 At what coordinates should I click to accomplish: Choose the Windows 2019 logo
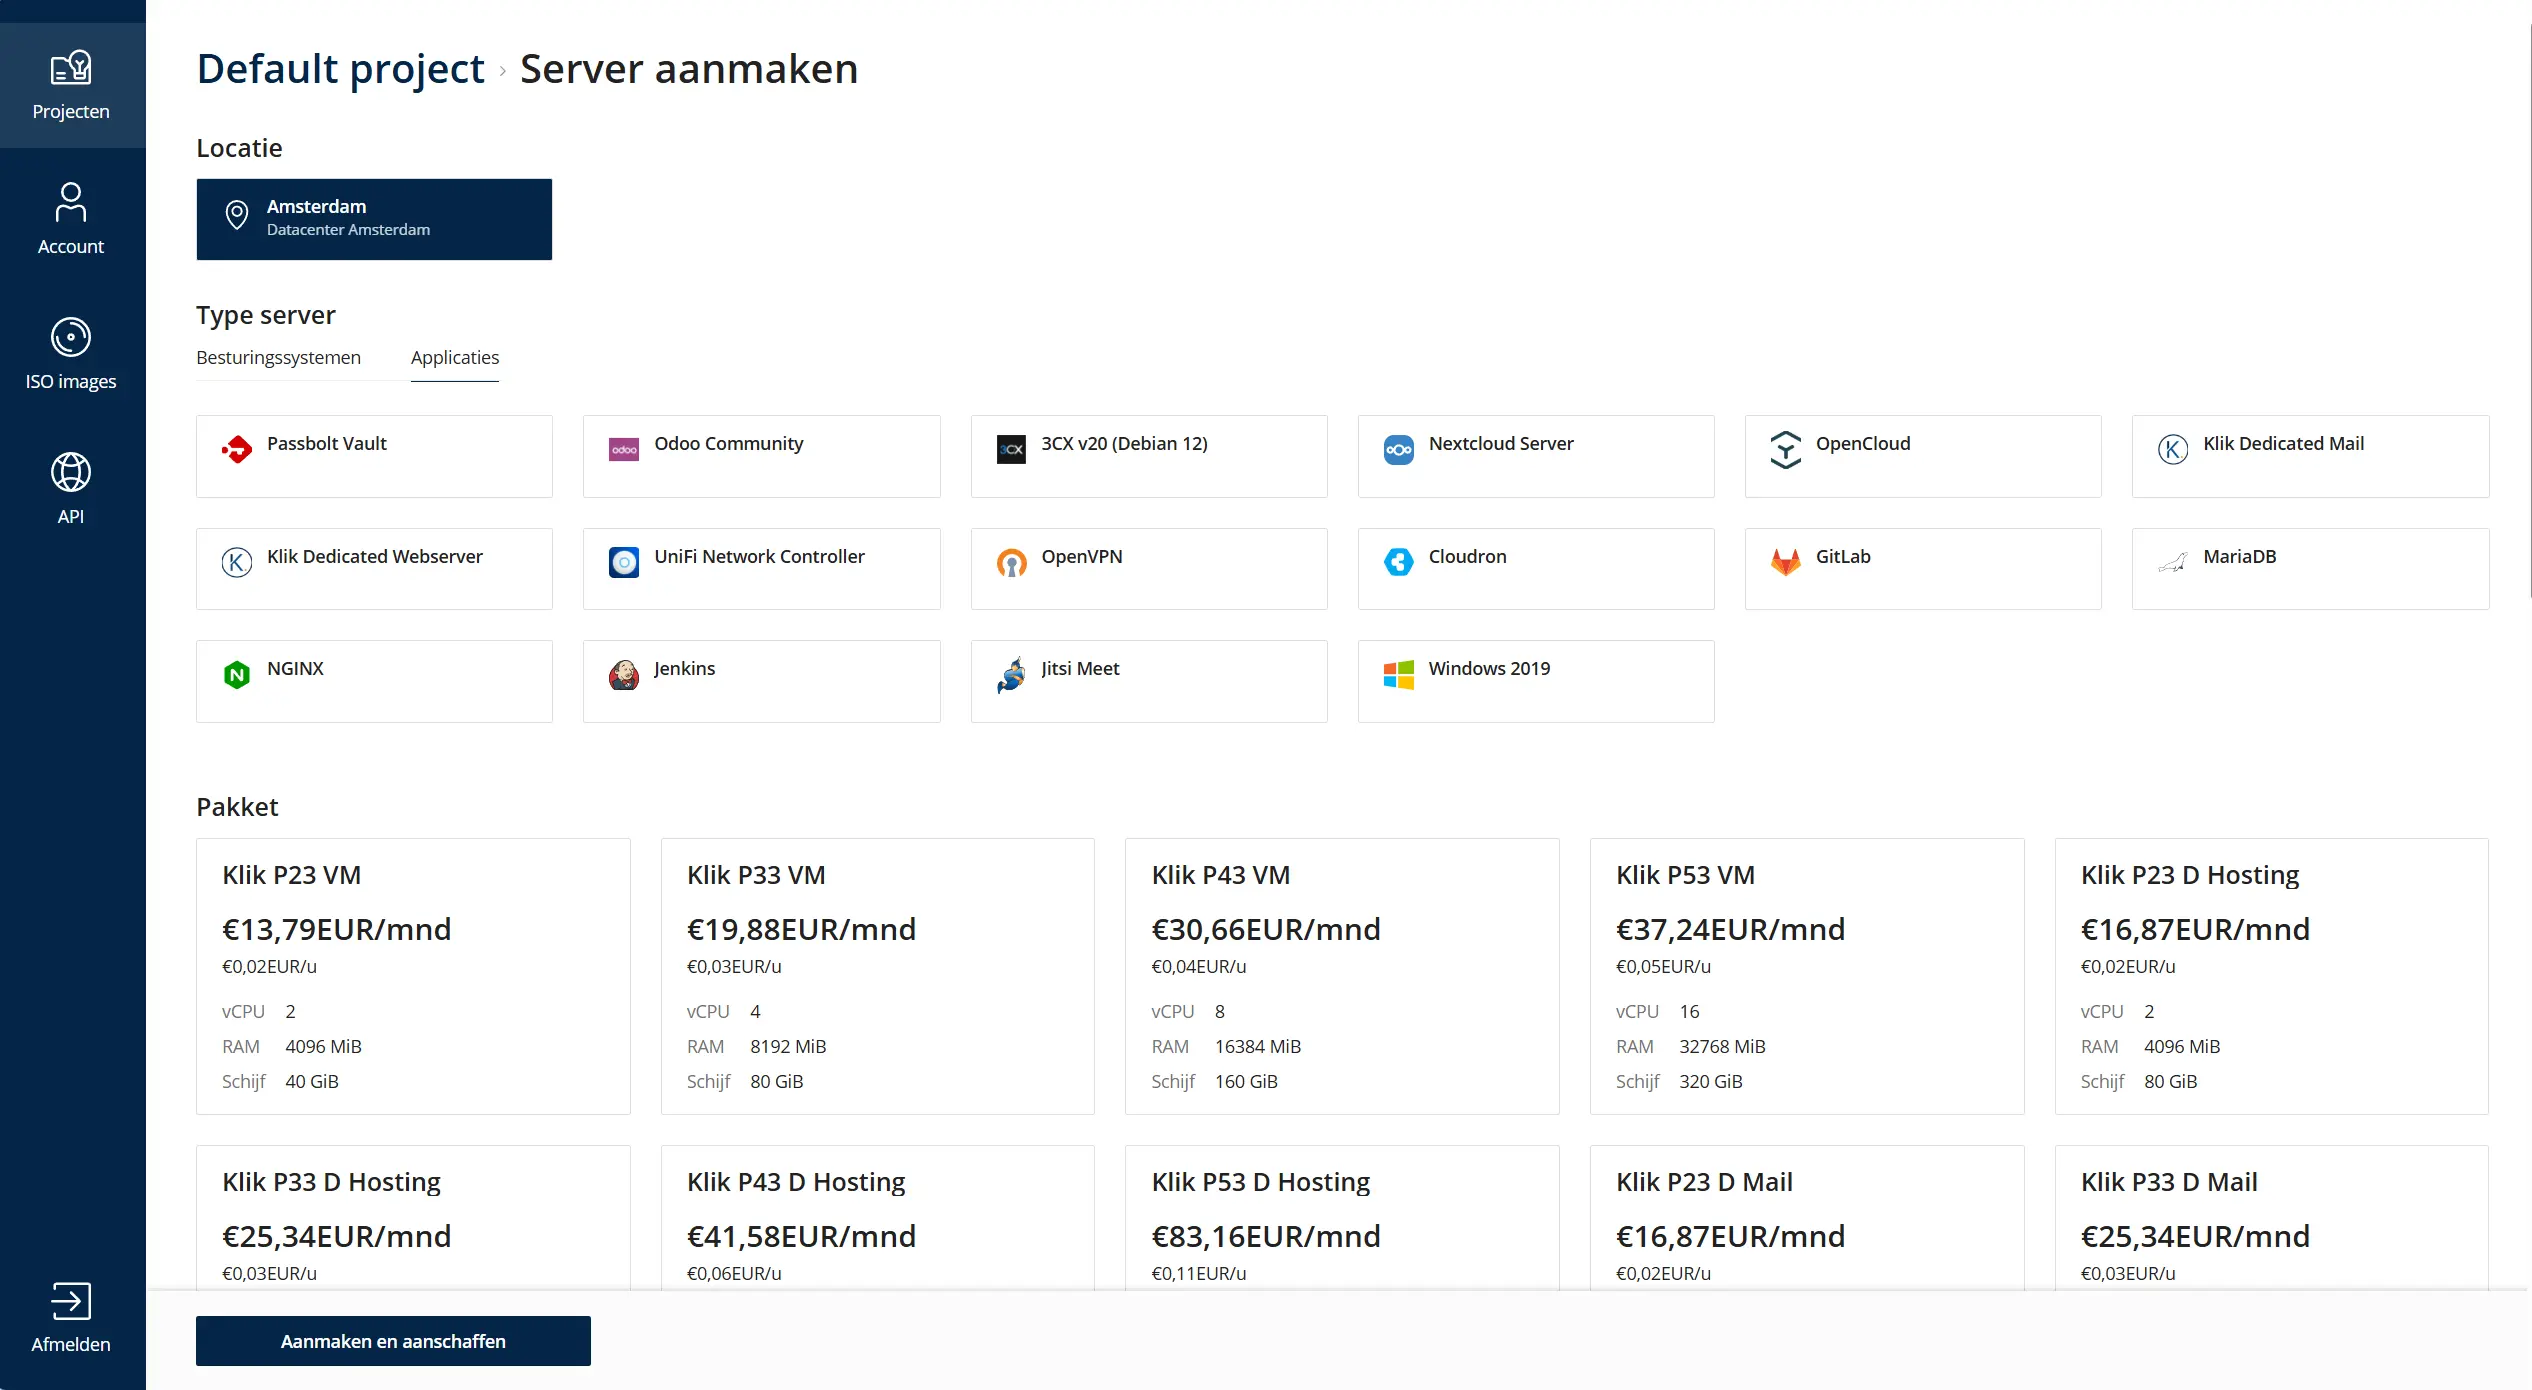pos(1398,675)
